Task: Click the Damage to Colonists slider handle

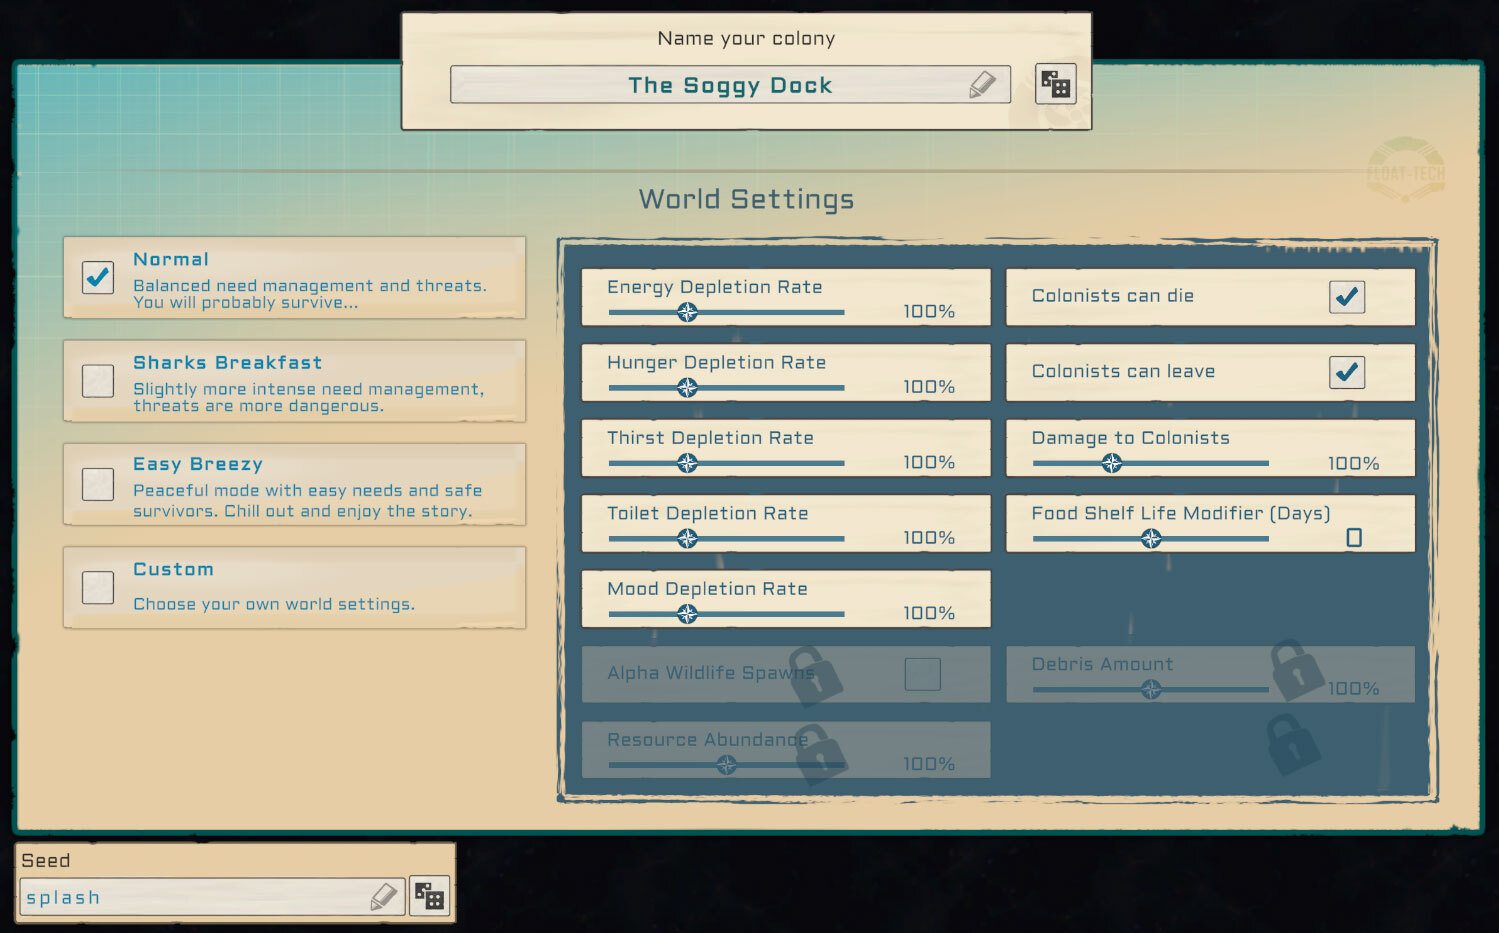Action: click(x=1111, y=463)
